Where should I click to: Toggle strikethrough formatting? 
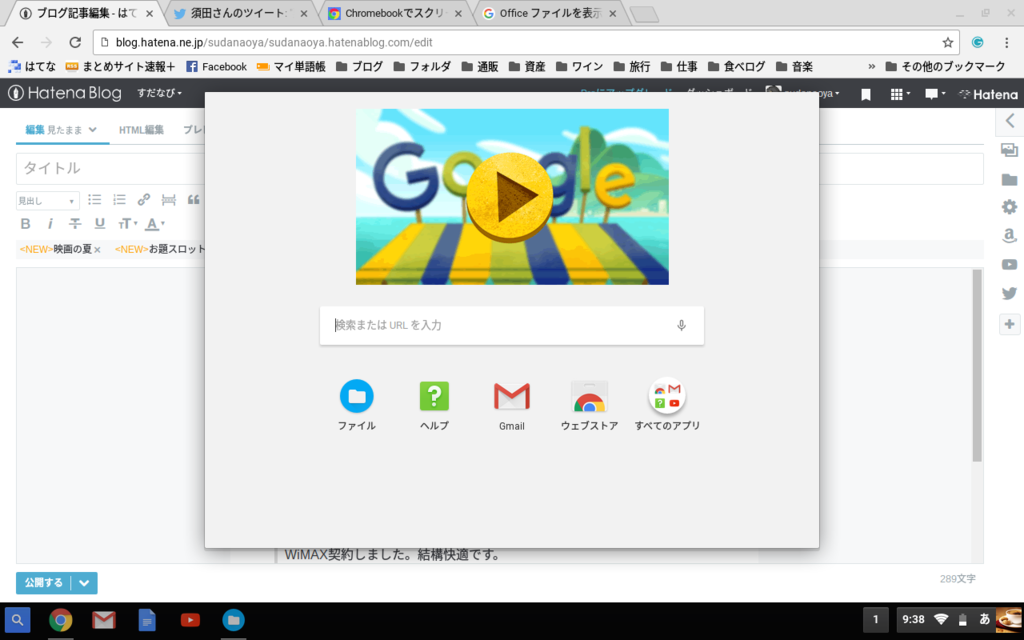(x=75, y=223)
